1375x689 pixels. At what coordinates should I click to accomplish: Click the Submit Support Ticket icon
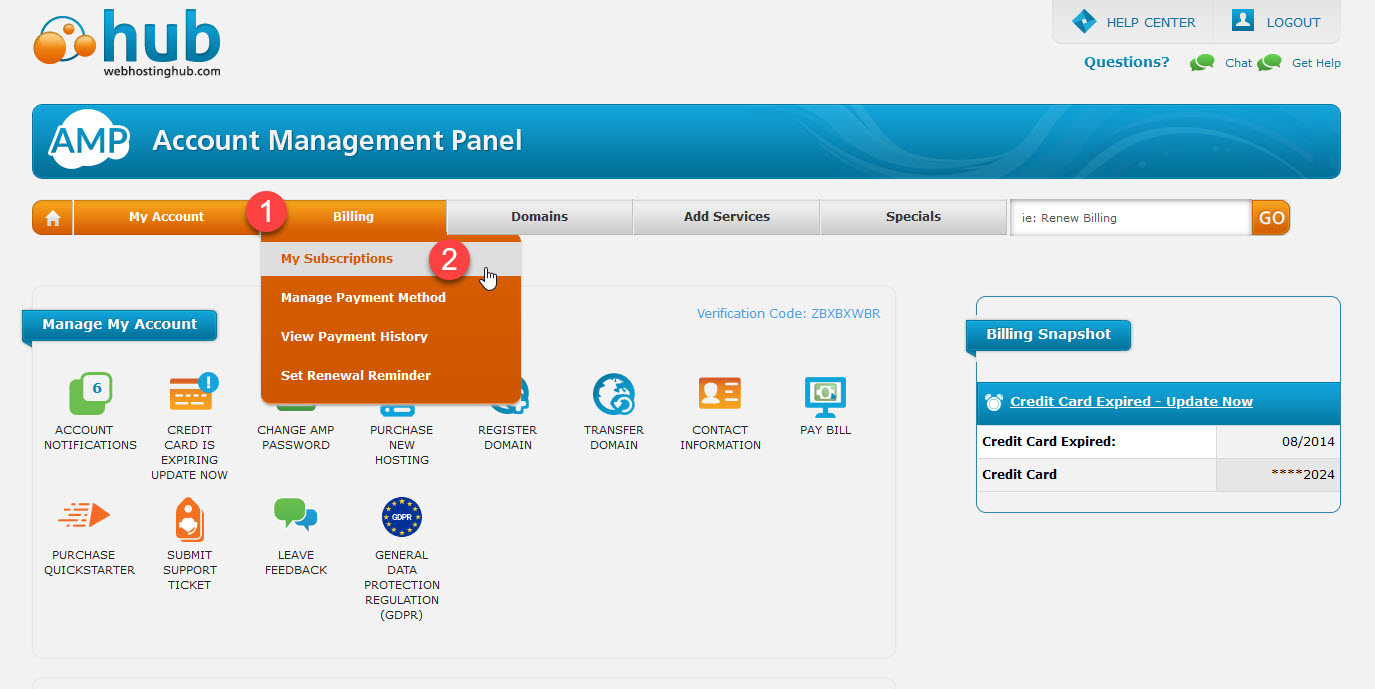(189, 518)
